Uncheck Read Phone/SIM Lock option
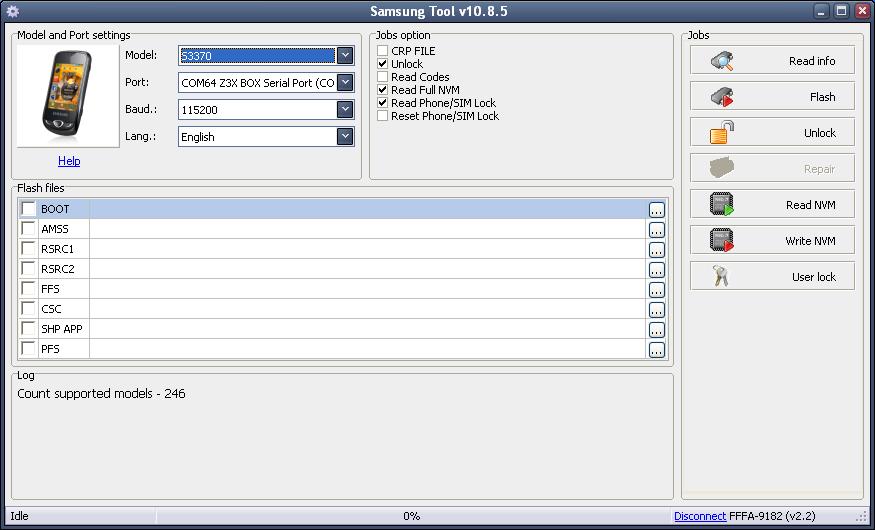This screenshot has height=530, width=875. tap(382, 103)
